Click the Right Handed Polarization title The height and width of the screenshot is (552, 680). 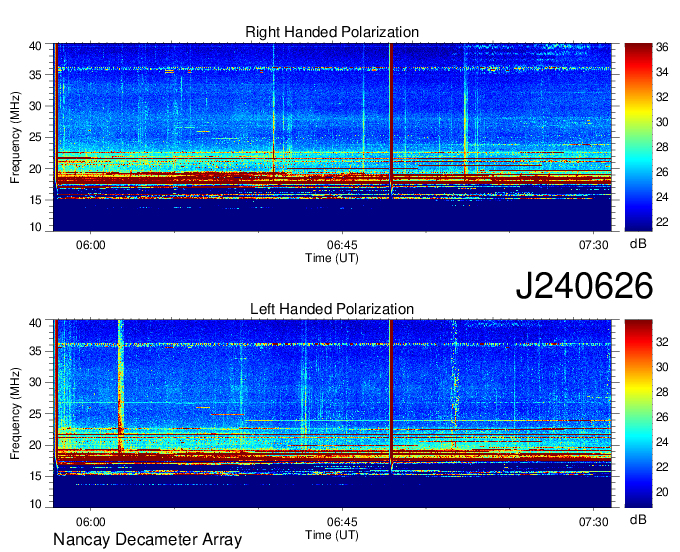332,32
